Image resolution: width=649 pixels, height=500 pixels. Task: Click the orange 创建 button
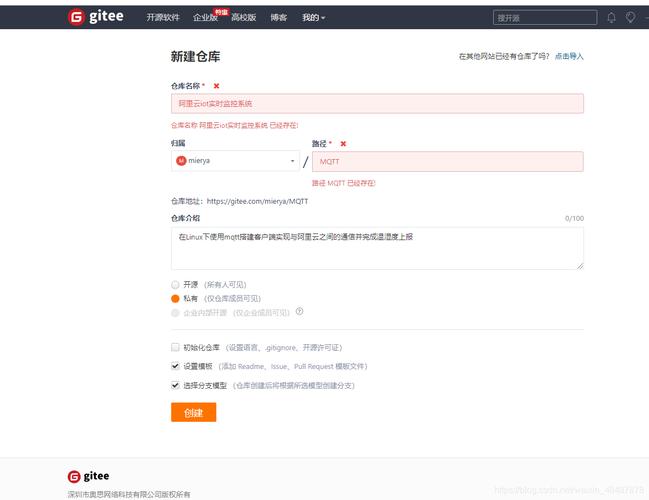[x=193, y=412]
